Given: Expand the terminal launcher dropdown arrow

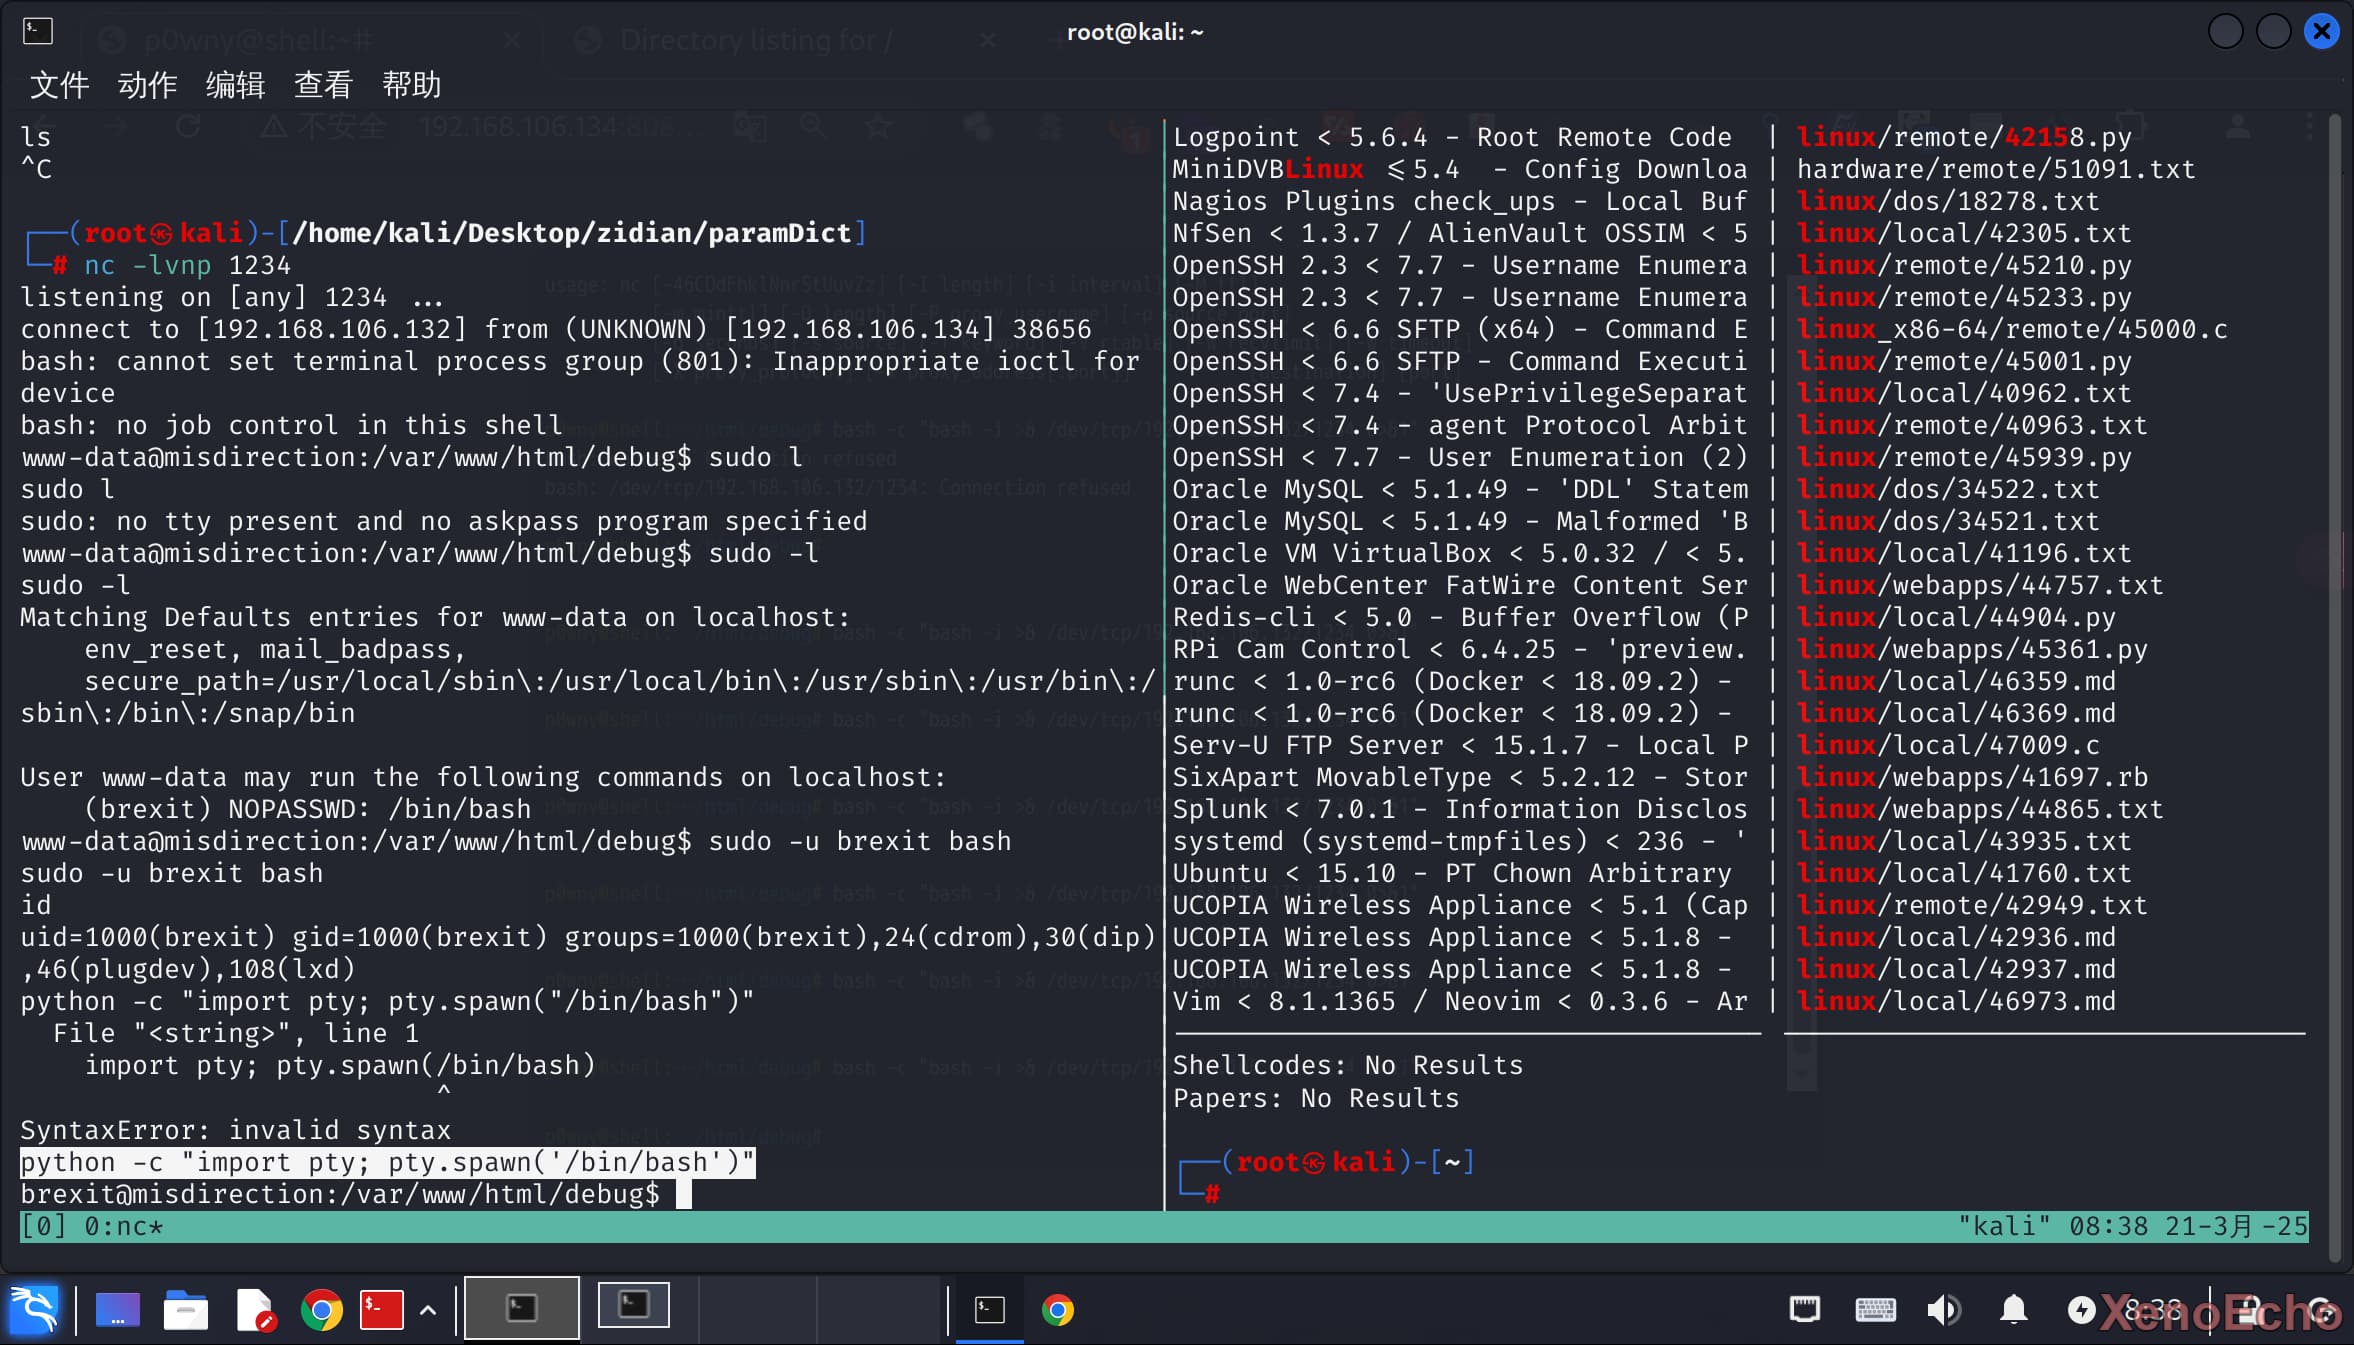Looking at the screenshot, I should [428, 1309].
